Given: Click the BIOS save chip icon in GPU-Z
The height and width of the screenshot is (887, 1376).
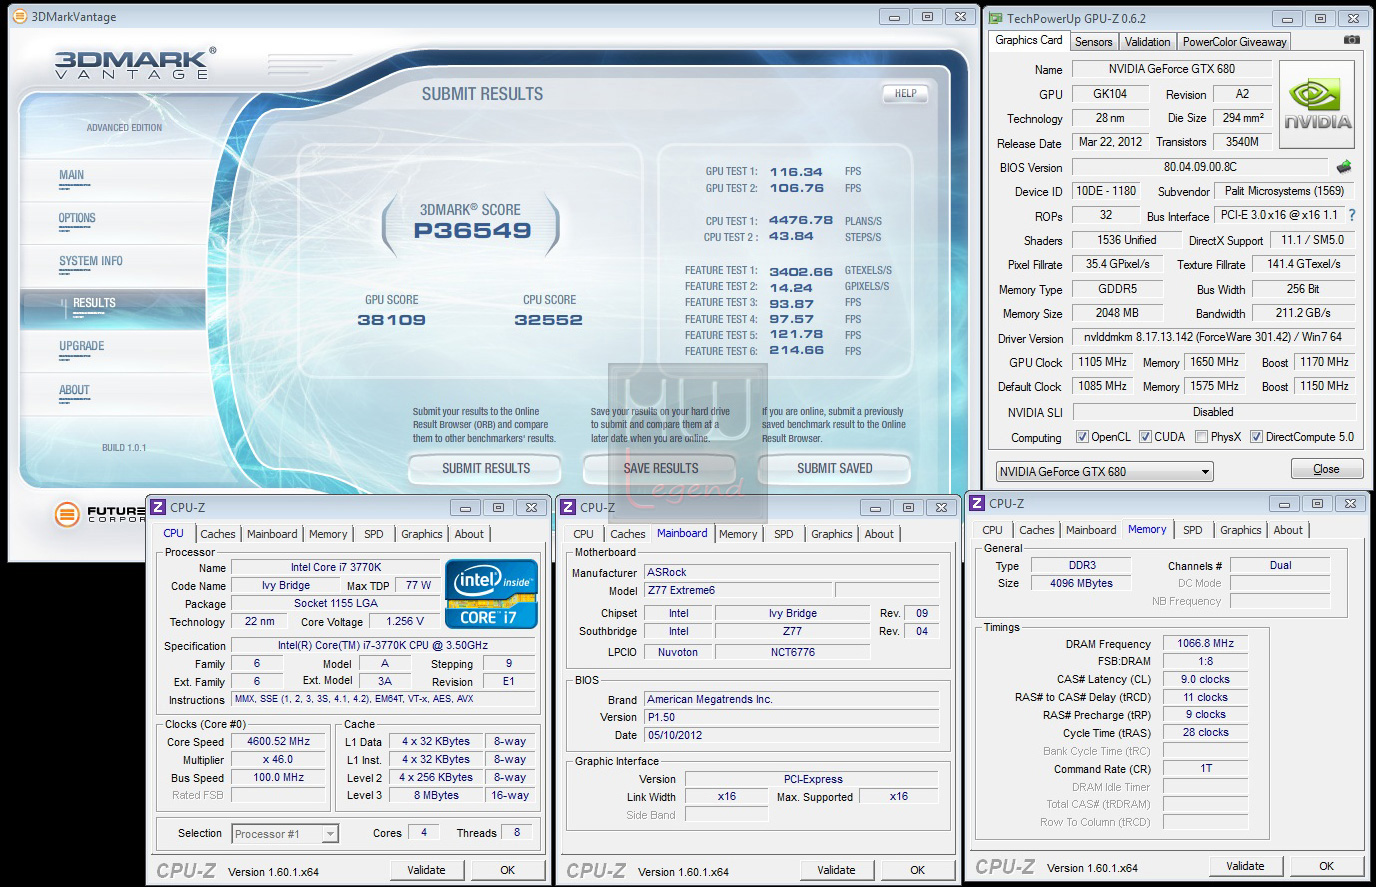Looking at the screenshot, I should click(1344, 167).
